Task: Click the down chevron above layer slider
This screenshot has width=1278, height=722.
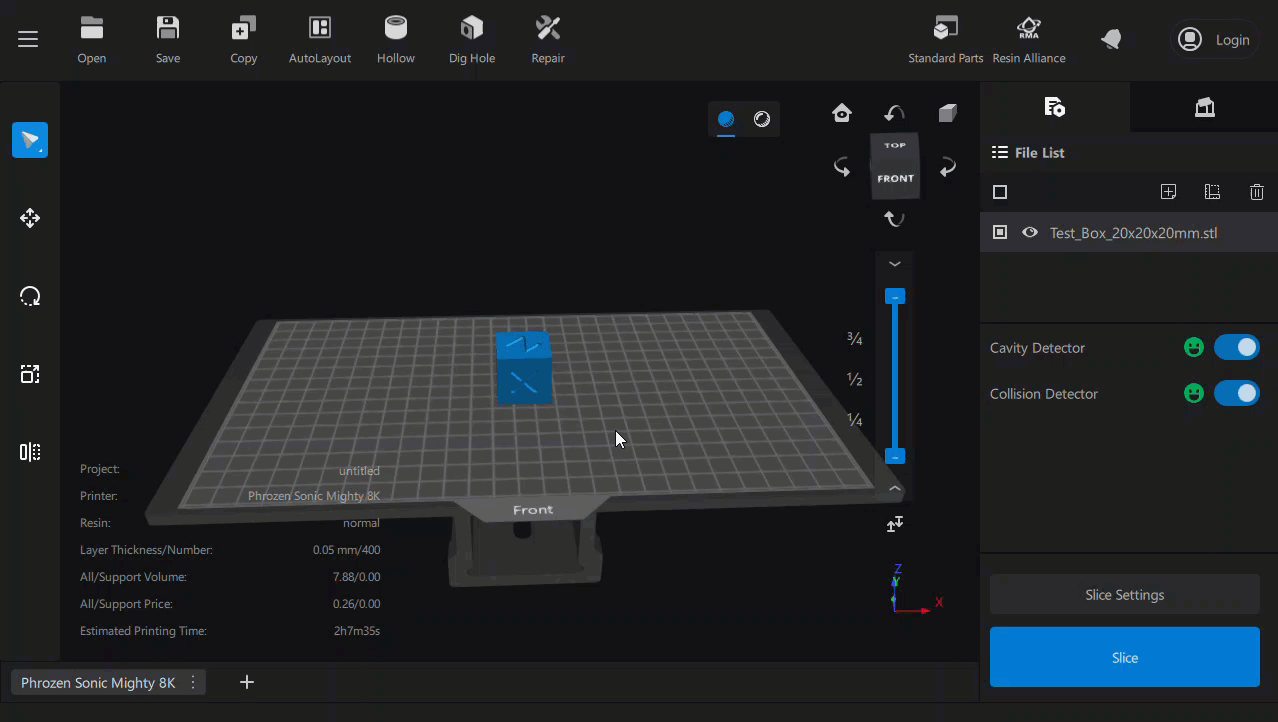Action: tap(895, 264)
